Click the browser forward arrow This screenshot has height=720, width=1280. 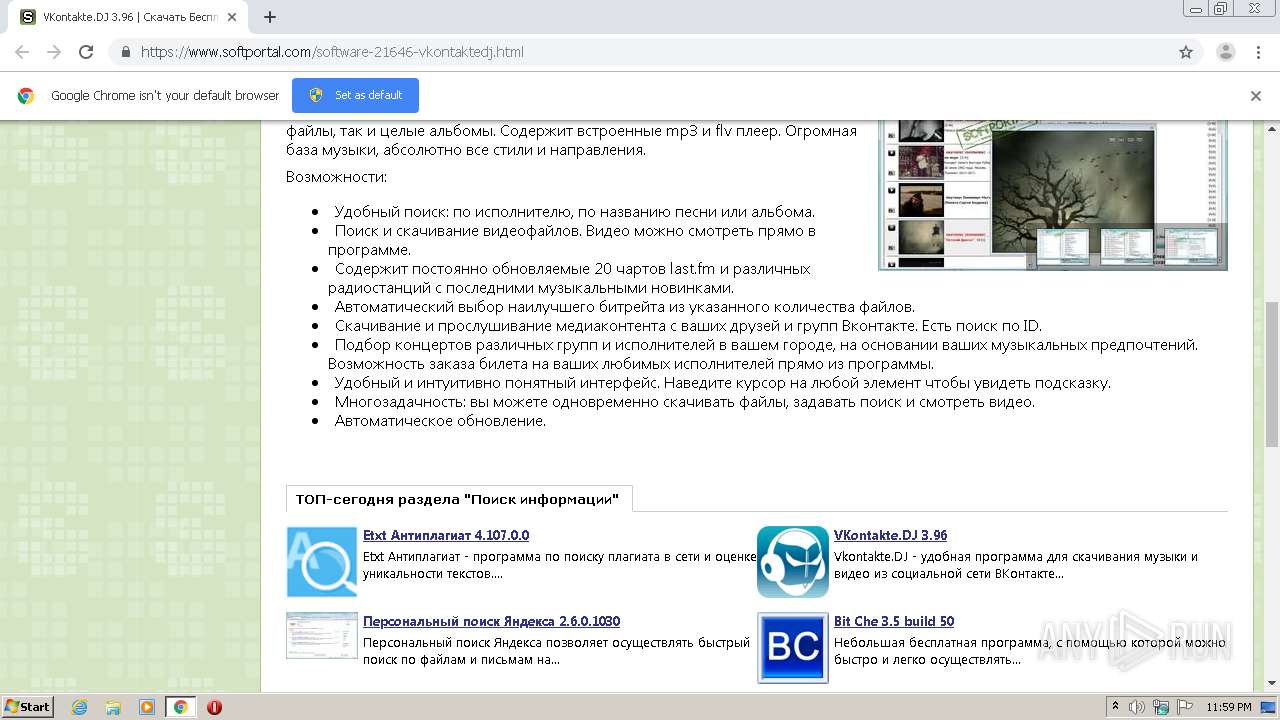(54, 52)
